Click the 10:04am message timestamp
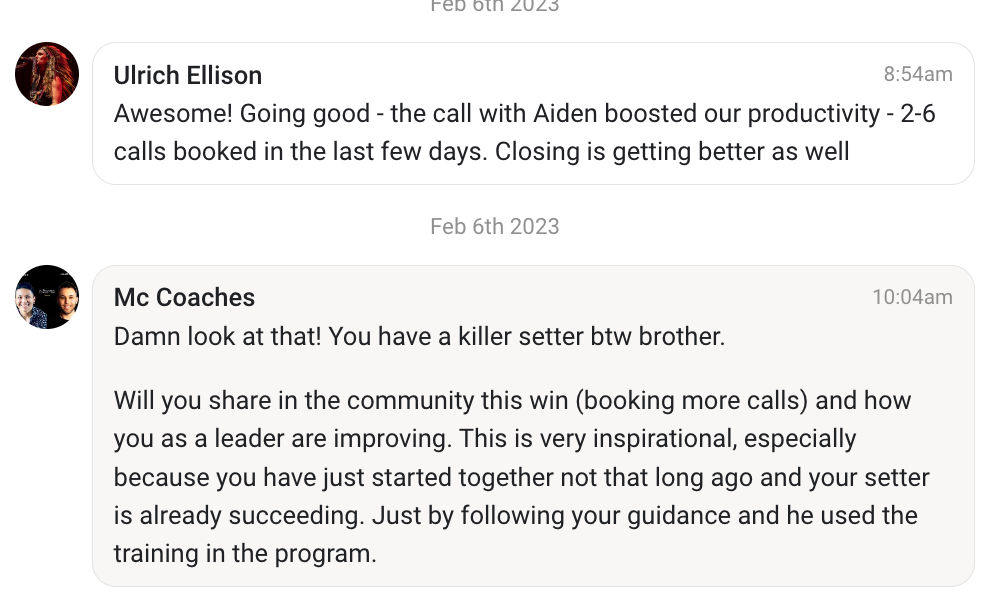998x616 pixels. click(912, 297)
